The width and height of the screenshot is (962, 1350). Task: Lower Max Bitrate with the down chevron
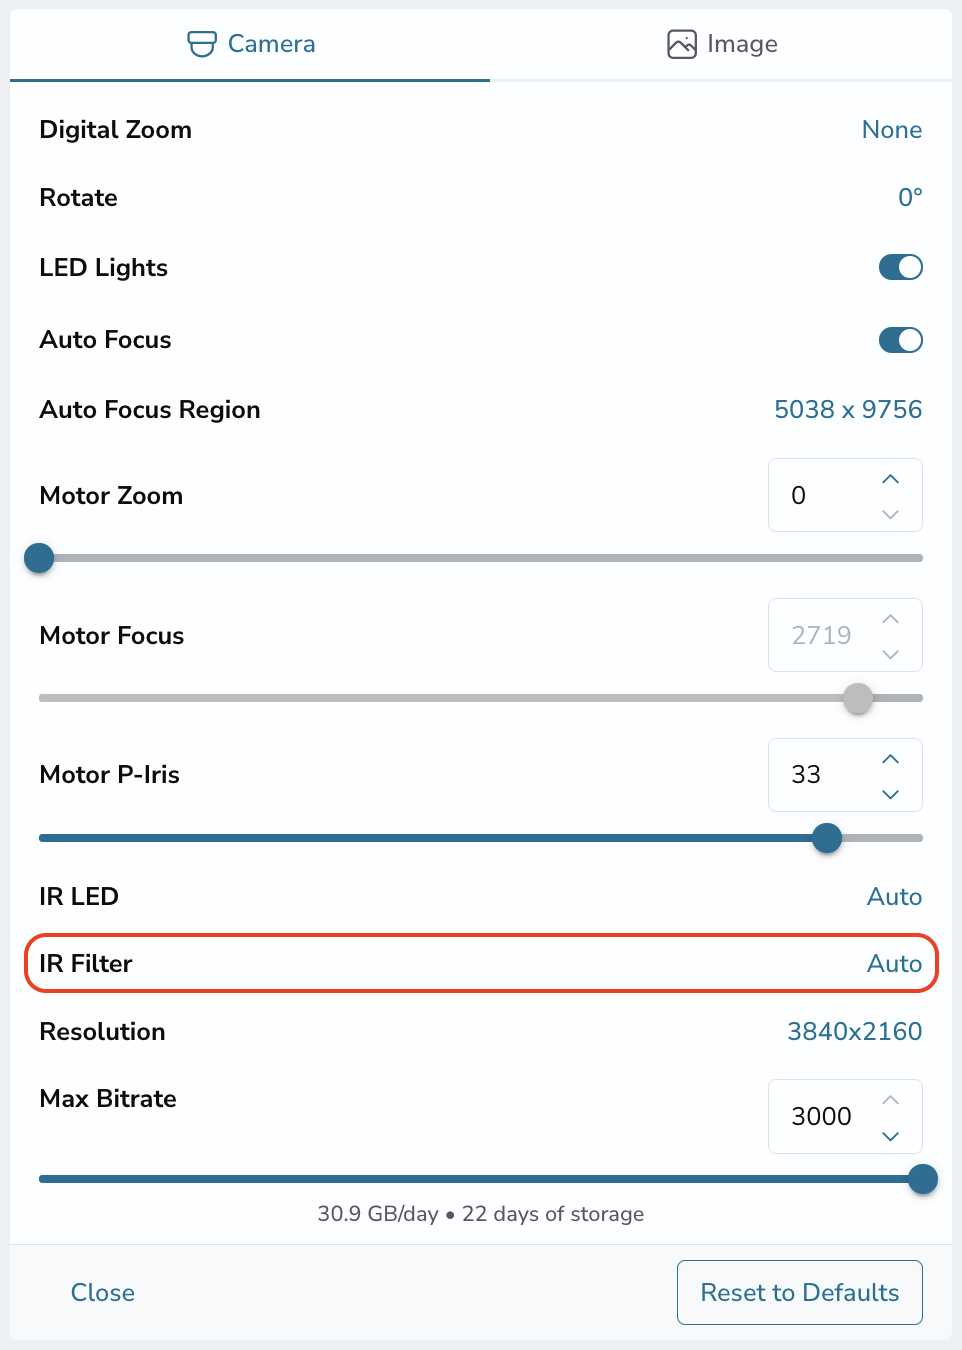point(891,1136)
